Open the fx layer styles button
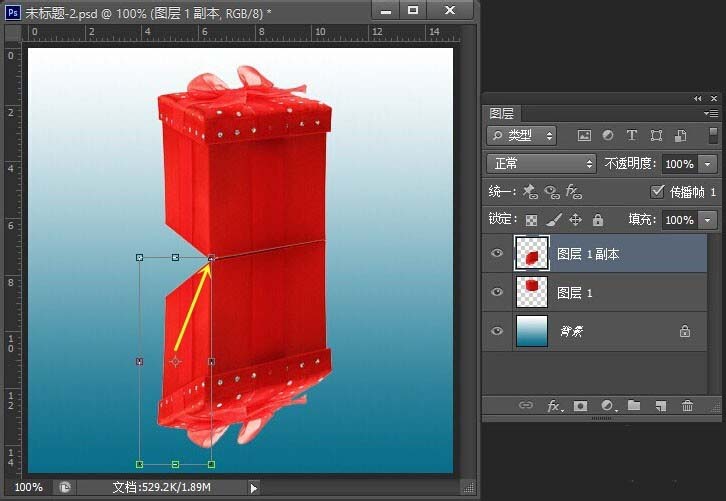The width and height of the screenshot is (726, 501). click(x=553, y=406)
